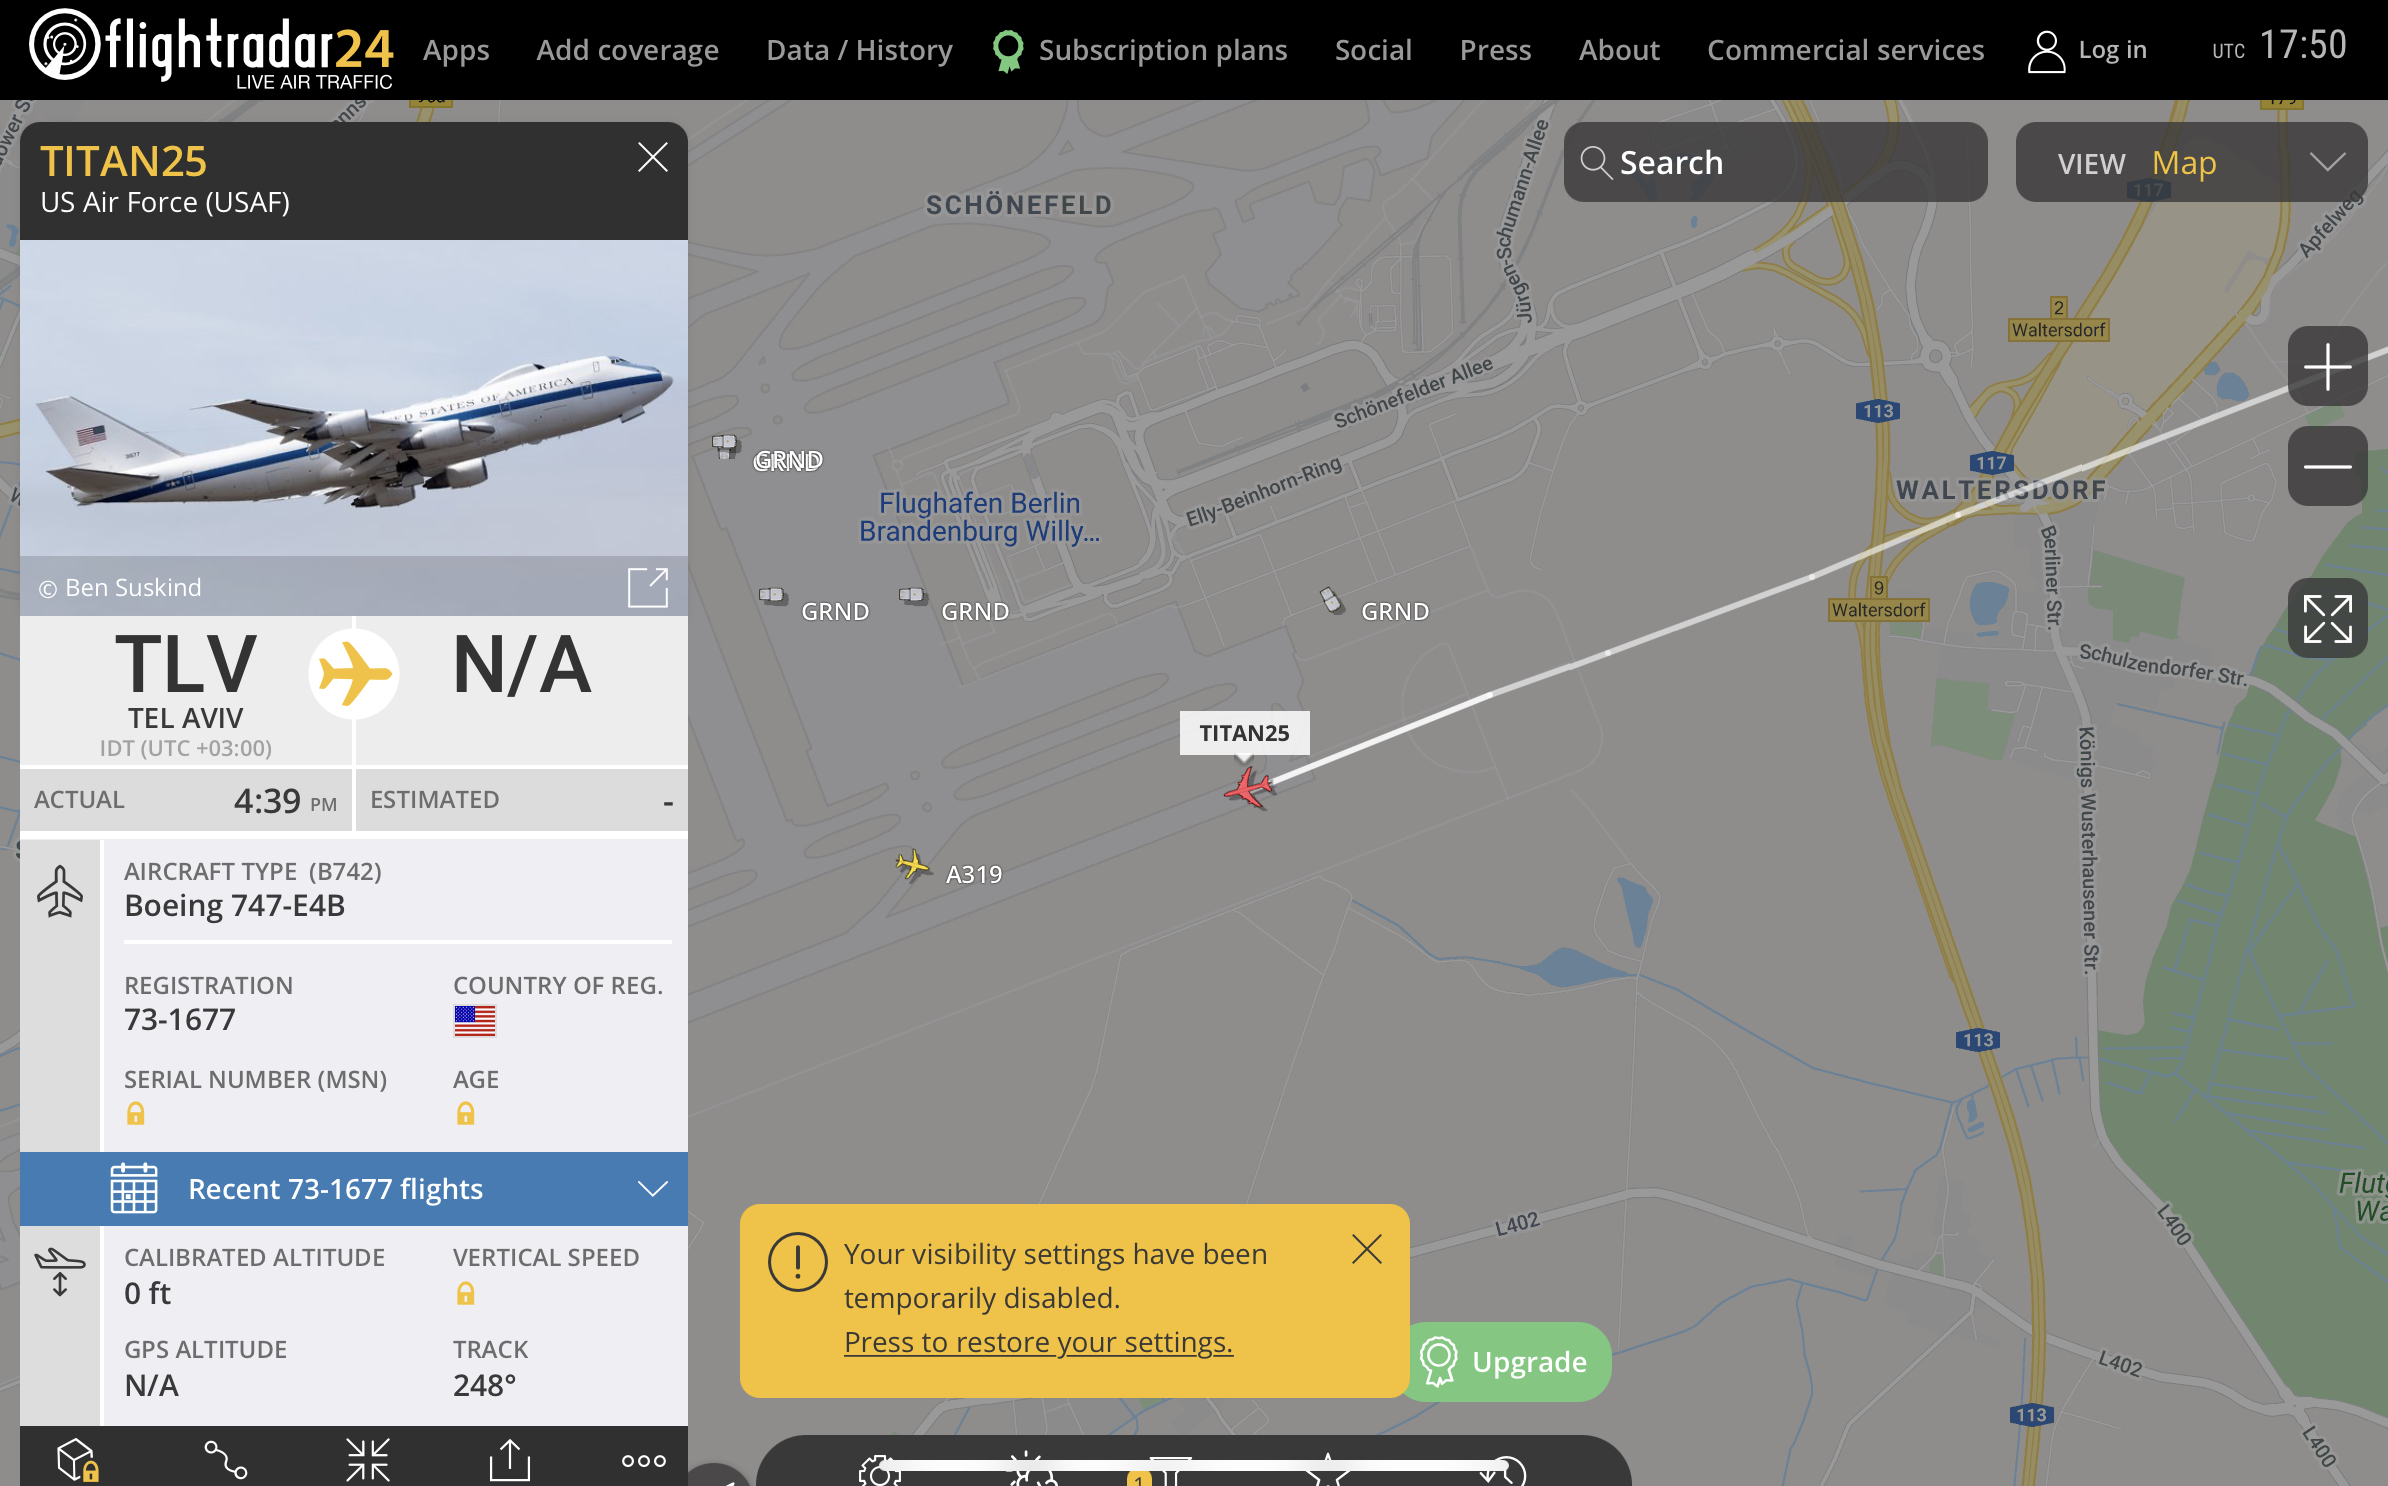Zoom out with the minus button
Screen dimensions: 2388x1486
(x=2326, y=466)
